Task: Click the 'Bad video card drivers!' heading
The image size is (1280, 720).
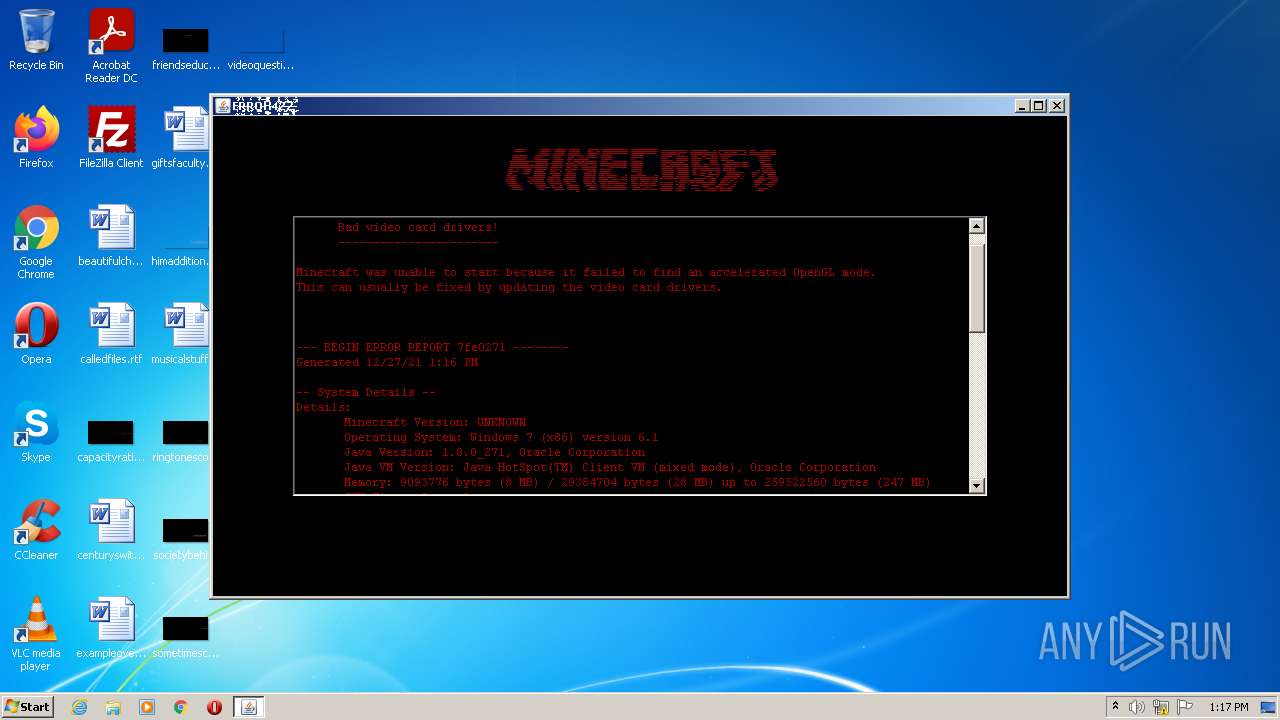Action: (417, 227)
